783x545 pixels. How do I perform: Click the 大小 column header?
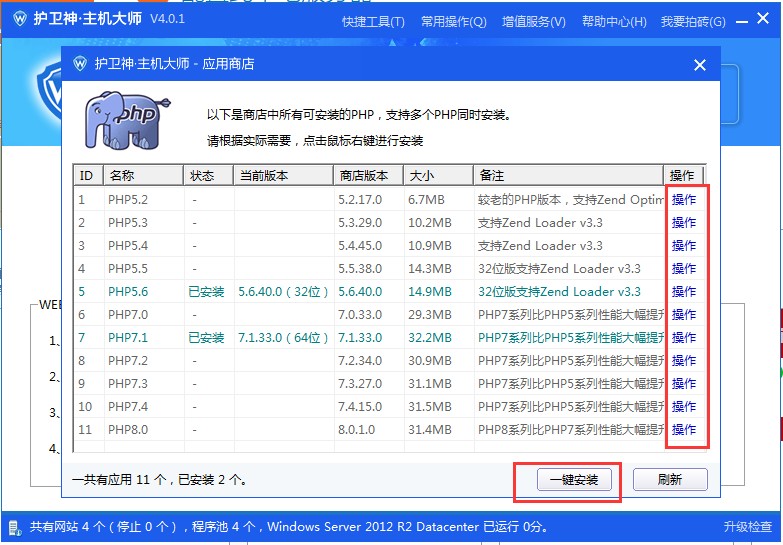(x=438, y=175)
